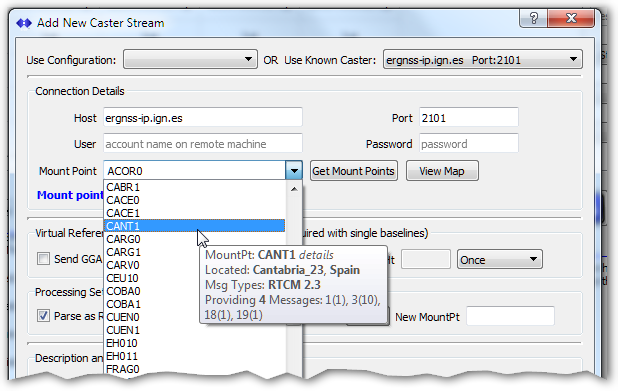Select COBA1 in mount point list
Screen dimensions: 618x391
click(152, 304)
